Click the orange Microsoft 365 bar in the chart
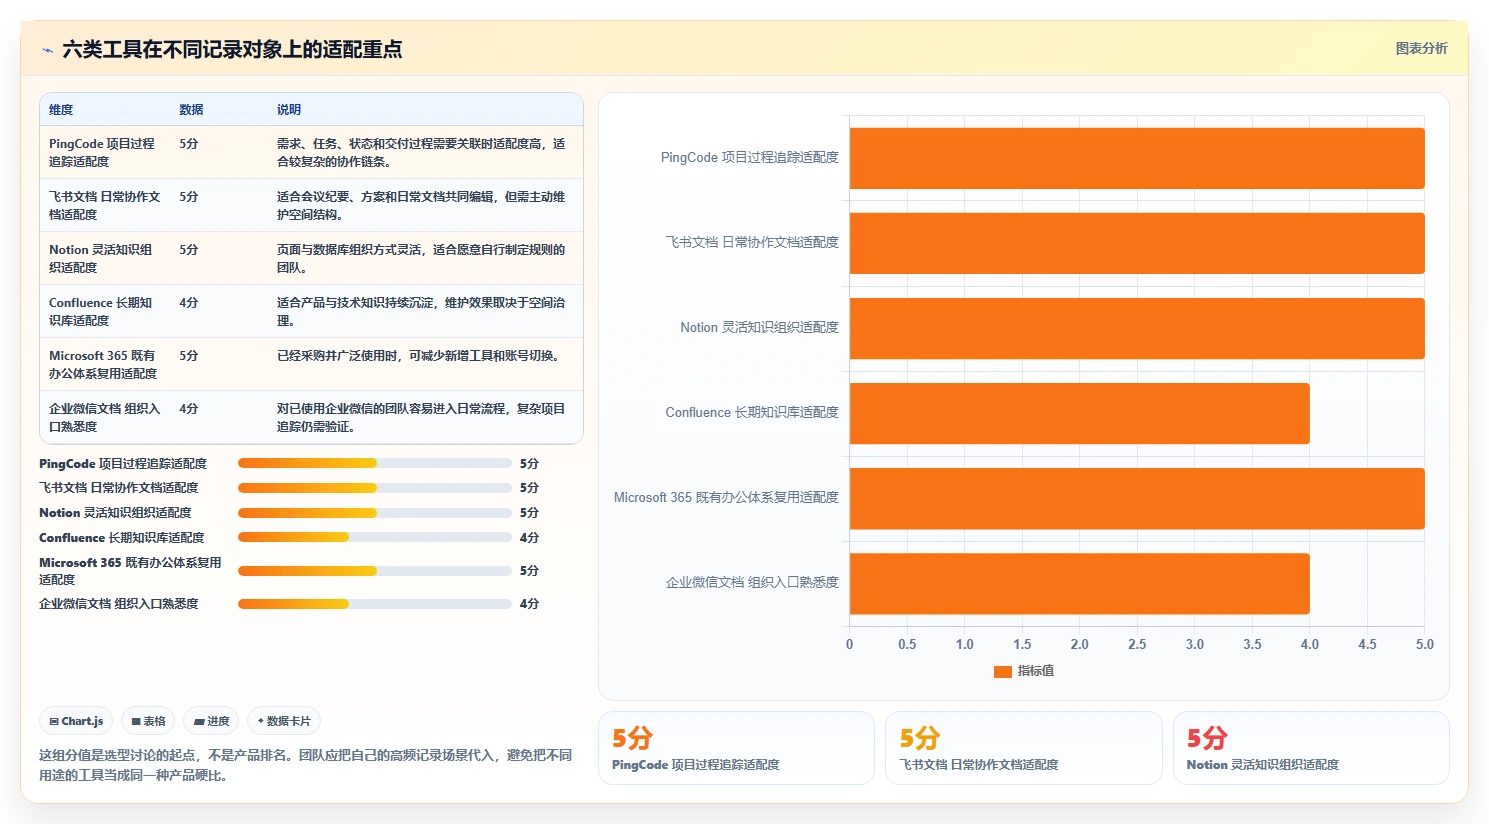This screenshot has width=1489, height=824. tap(1137, 498)
